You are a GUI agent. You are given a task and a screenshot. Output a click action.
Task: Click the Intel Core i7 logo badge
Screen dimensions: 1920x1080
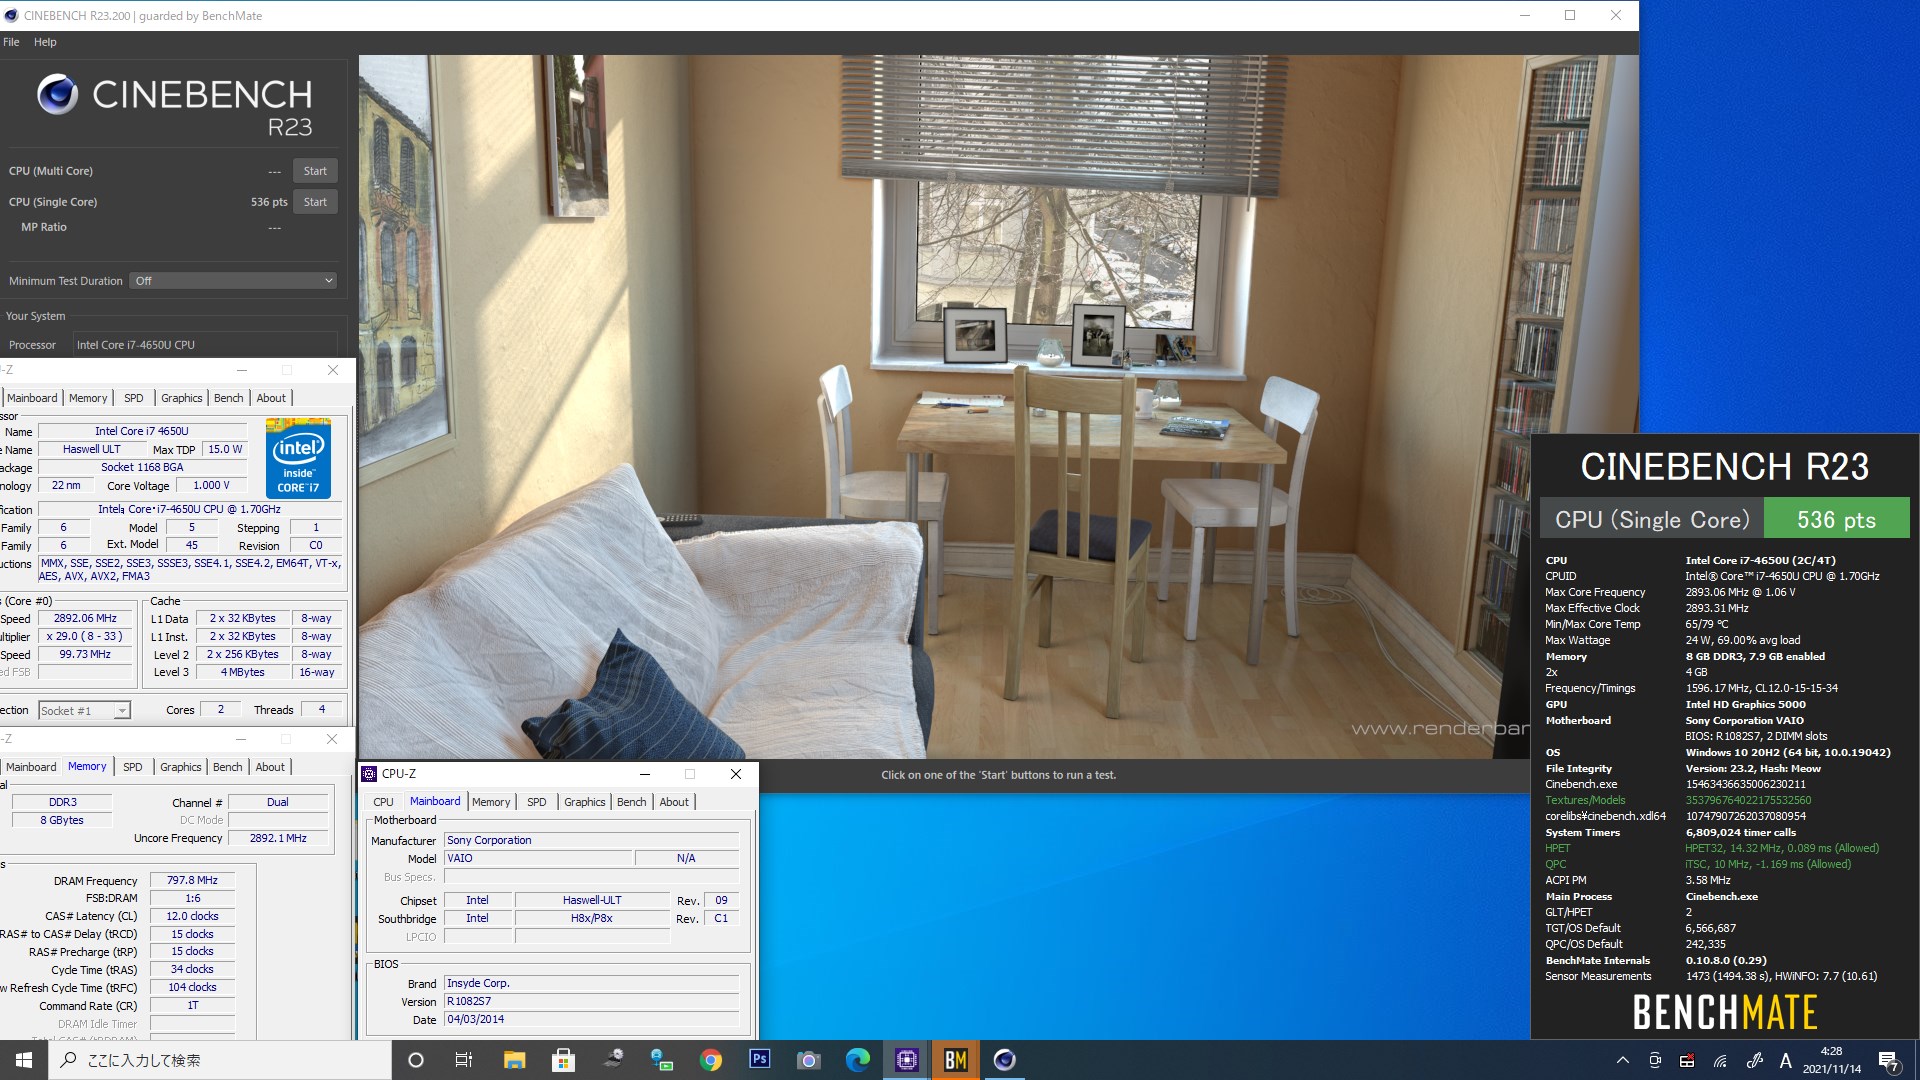click(x=298, y=459)
